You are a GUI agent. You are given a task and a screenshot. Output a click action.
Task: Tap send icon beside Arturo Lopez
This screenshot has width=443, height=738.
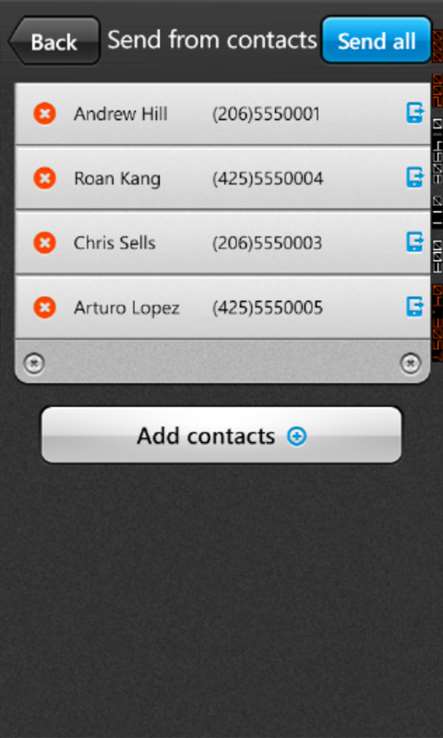point(415,307)
